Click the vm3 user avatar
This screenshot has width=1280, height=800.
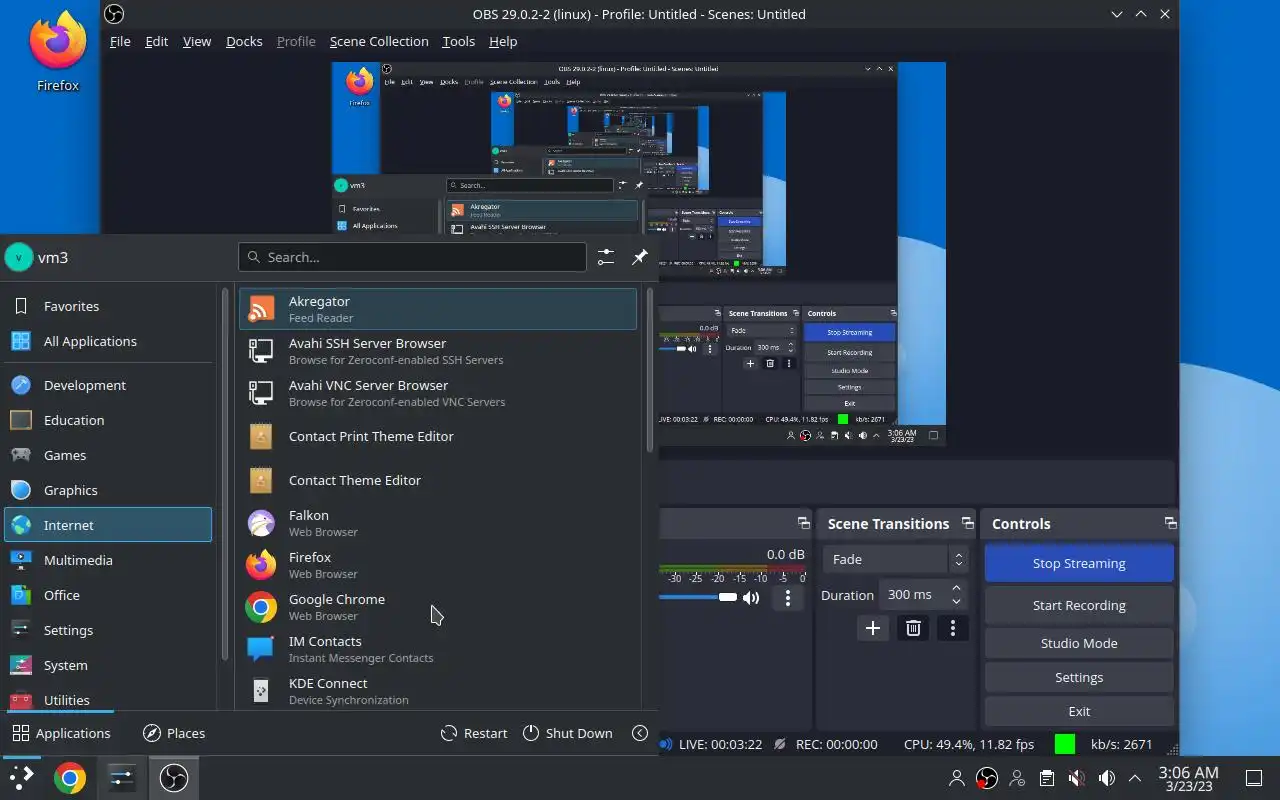click(19, 257)
